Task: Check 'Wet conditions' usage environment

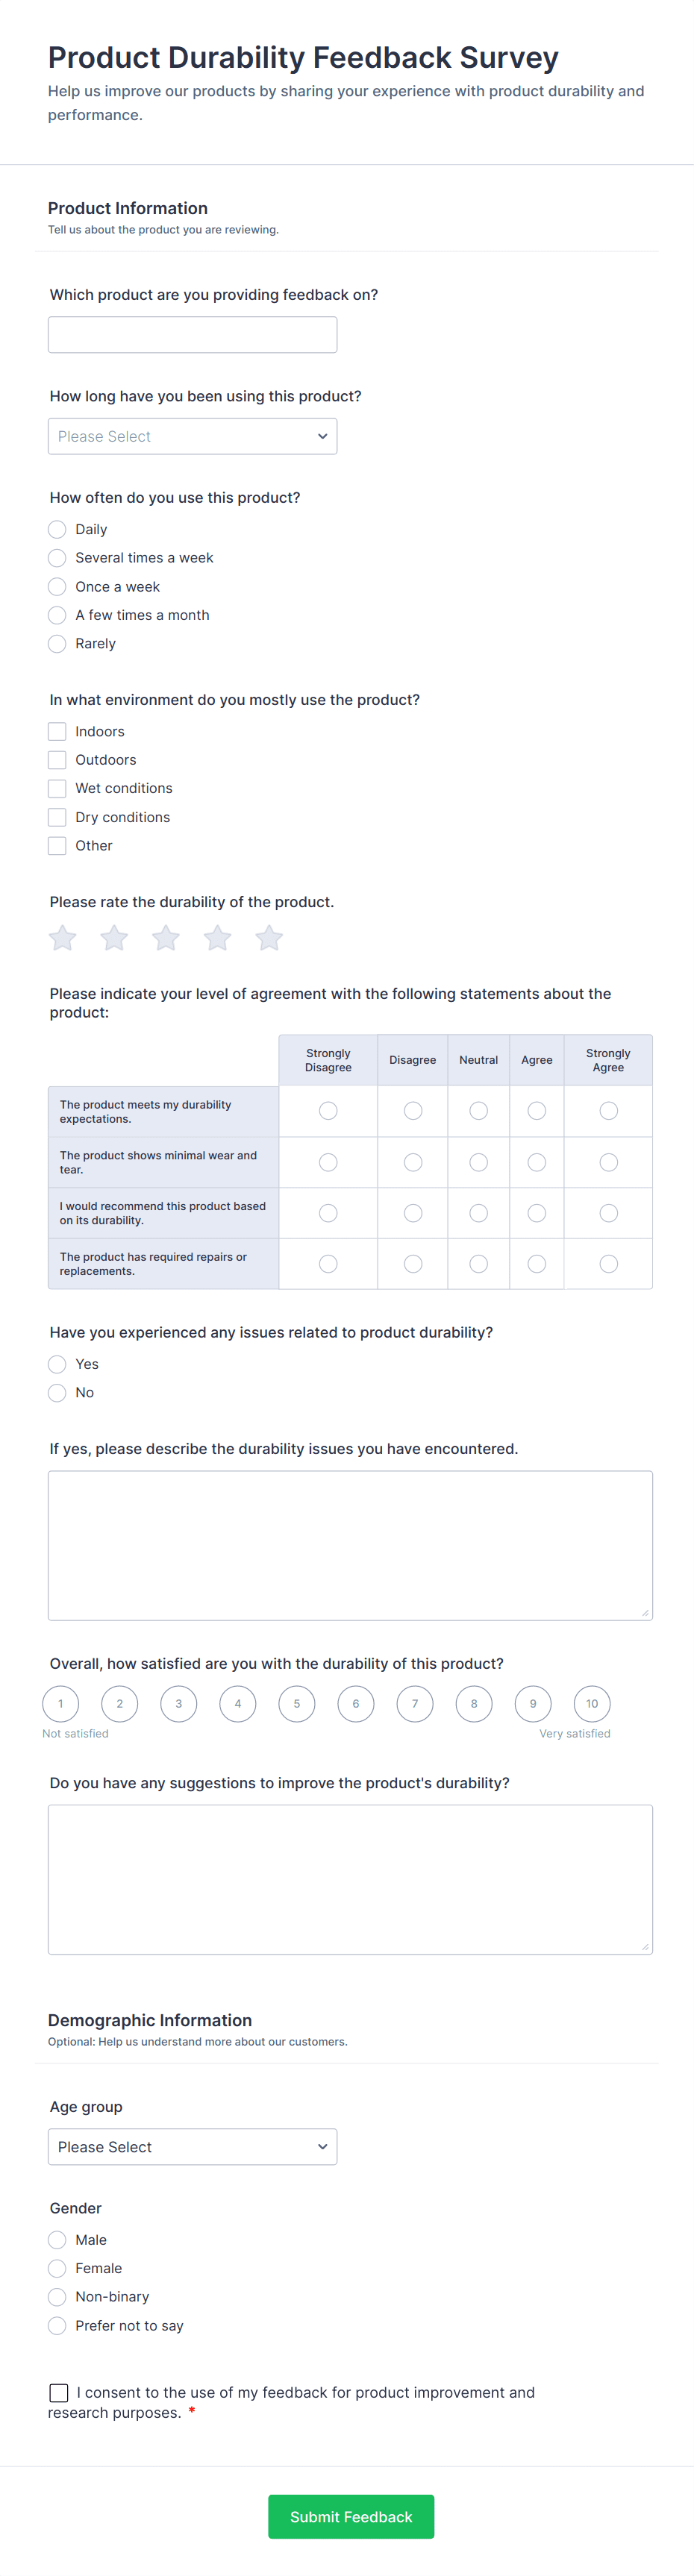Action: coord(57,788)
